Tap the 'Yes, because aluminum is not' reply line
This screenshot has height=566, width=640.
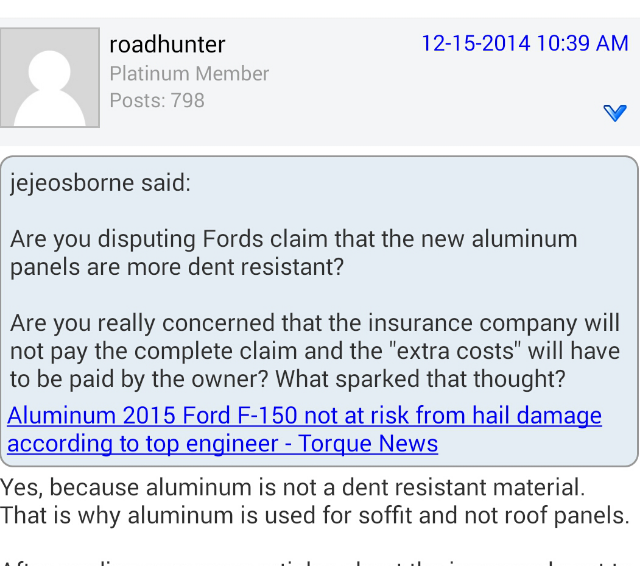click(293, 487)
